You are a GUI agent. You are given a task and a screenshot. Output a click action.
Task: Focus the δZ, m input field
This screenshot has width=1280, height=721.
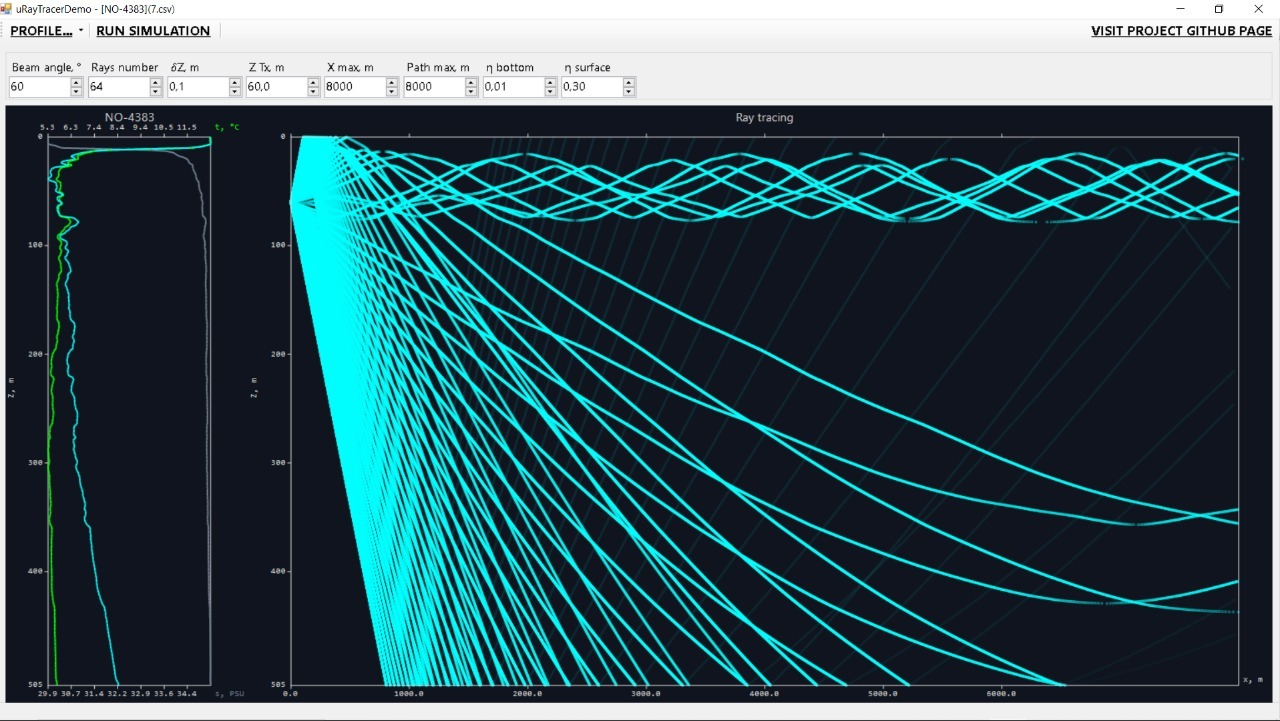coord(197,87)
